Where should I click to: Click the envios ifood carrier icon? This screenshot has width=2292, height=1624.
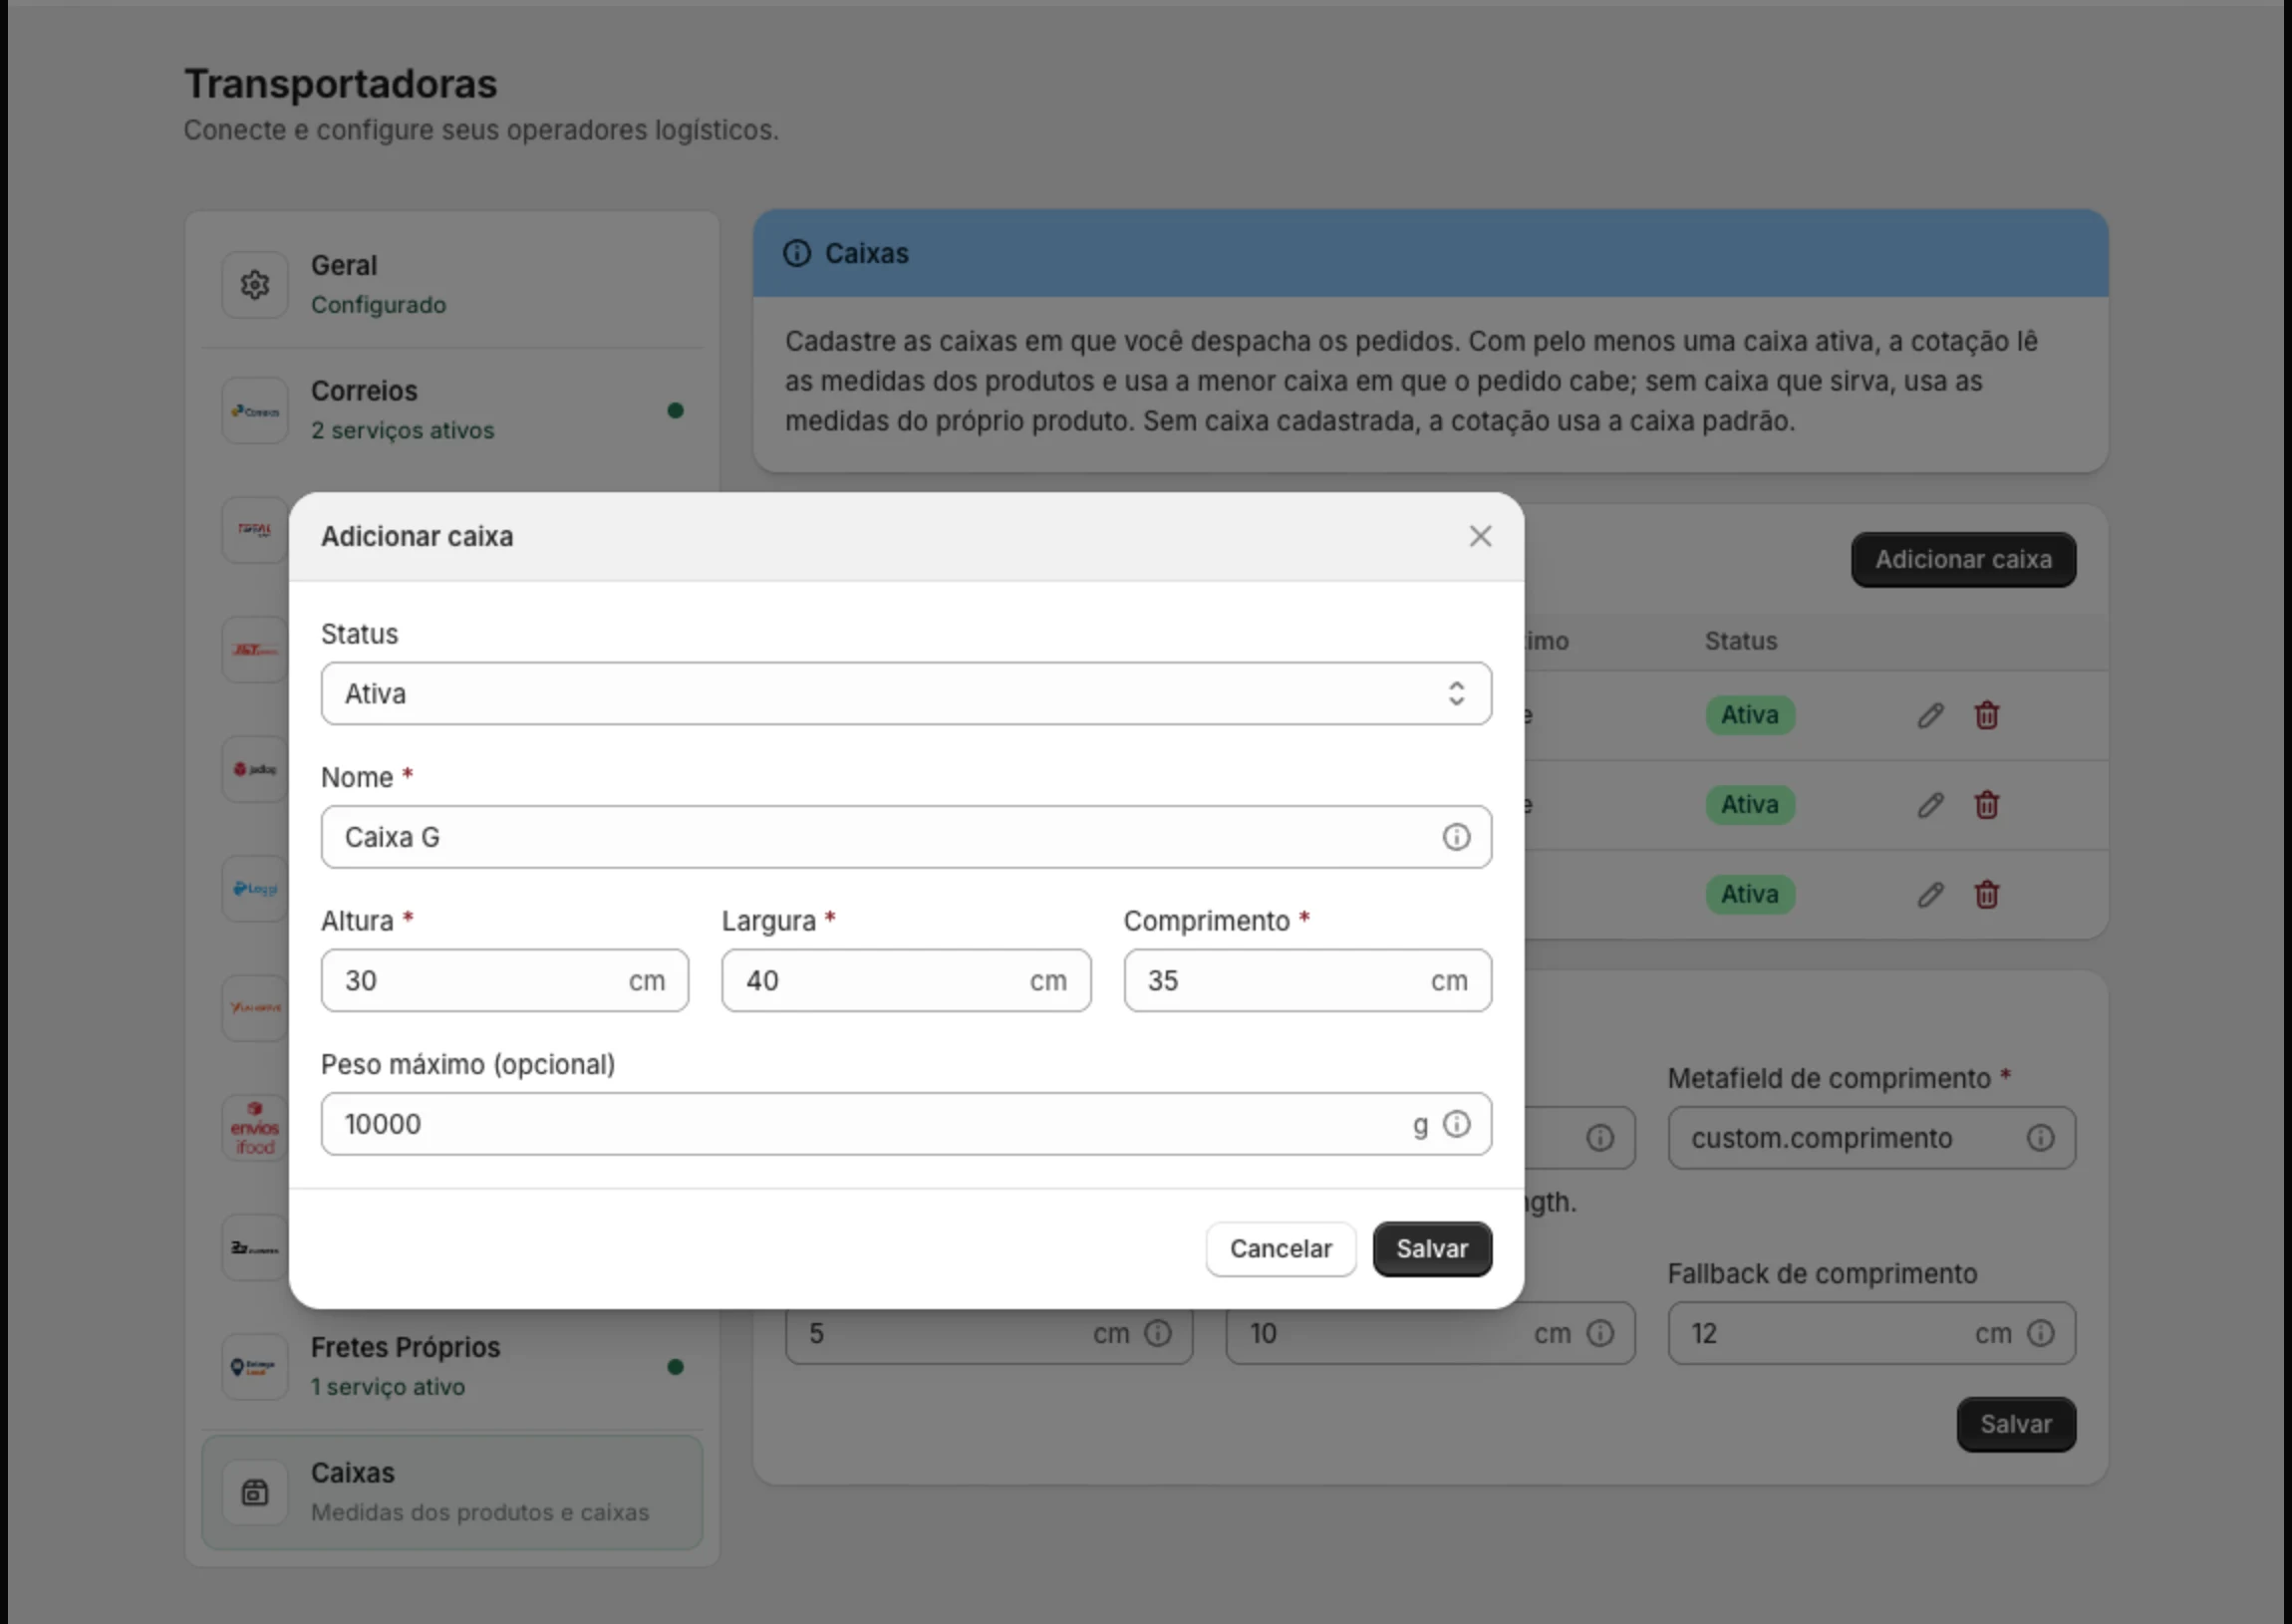tap(255, 1127)
